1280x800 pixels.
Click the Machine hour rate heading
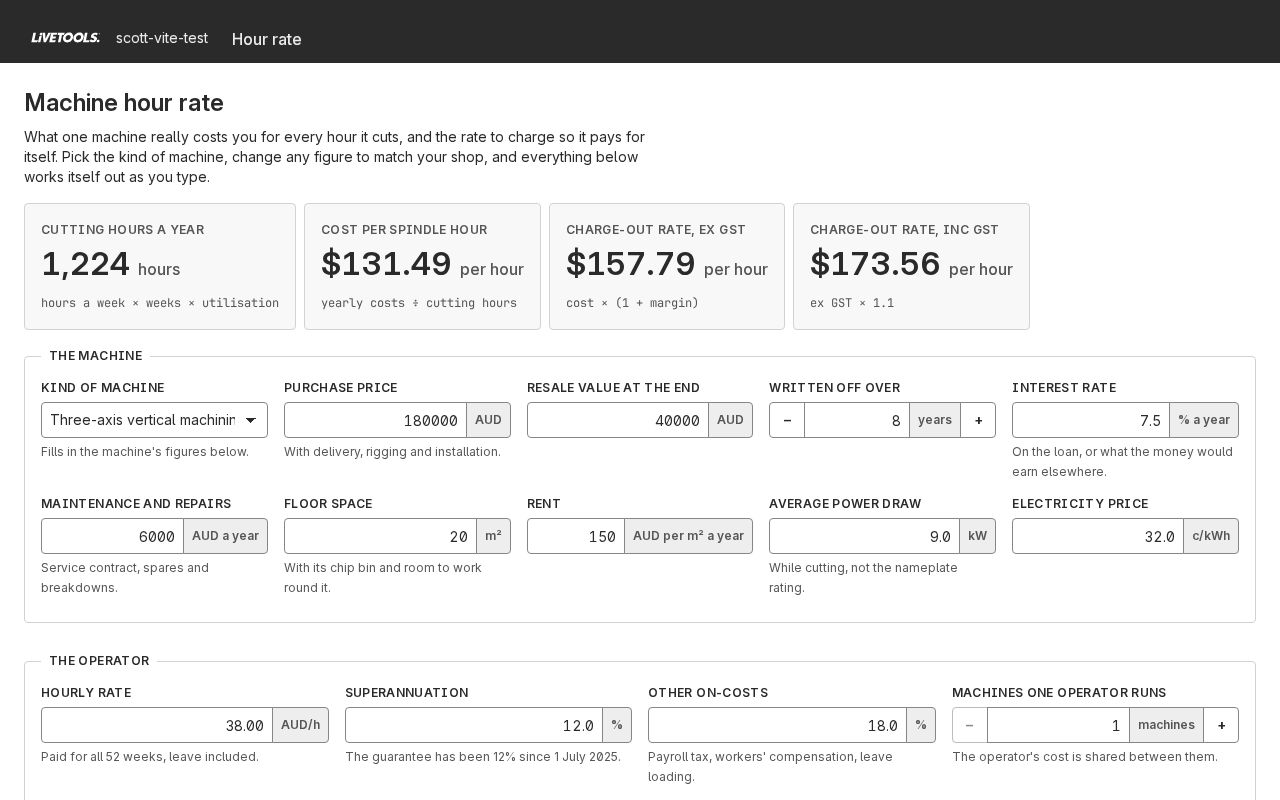coord(124,103)
